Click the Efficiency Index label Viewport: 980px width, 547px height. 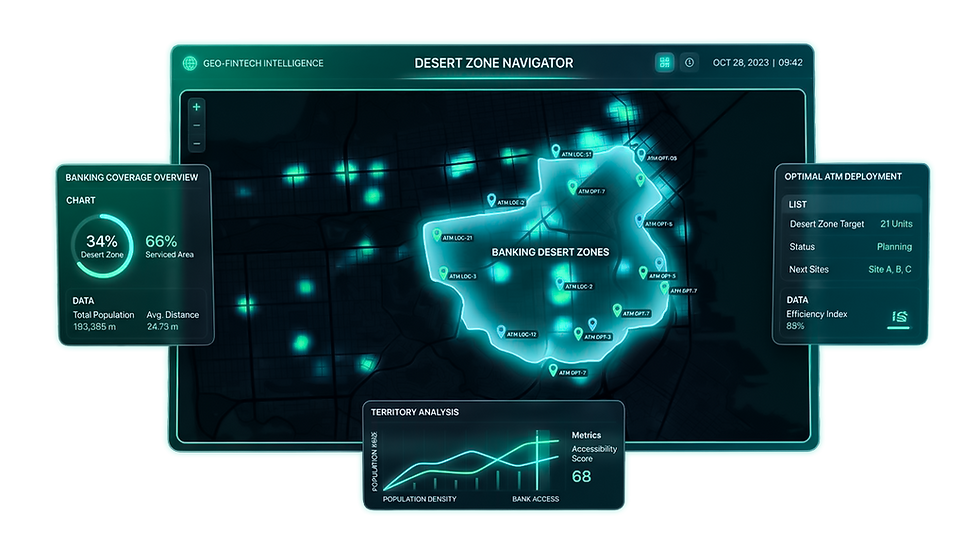817,314
